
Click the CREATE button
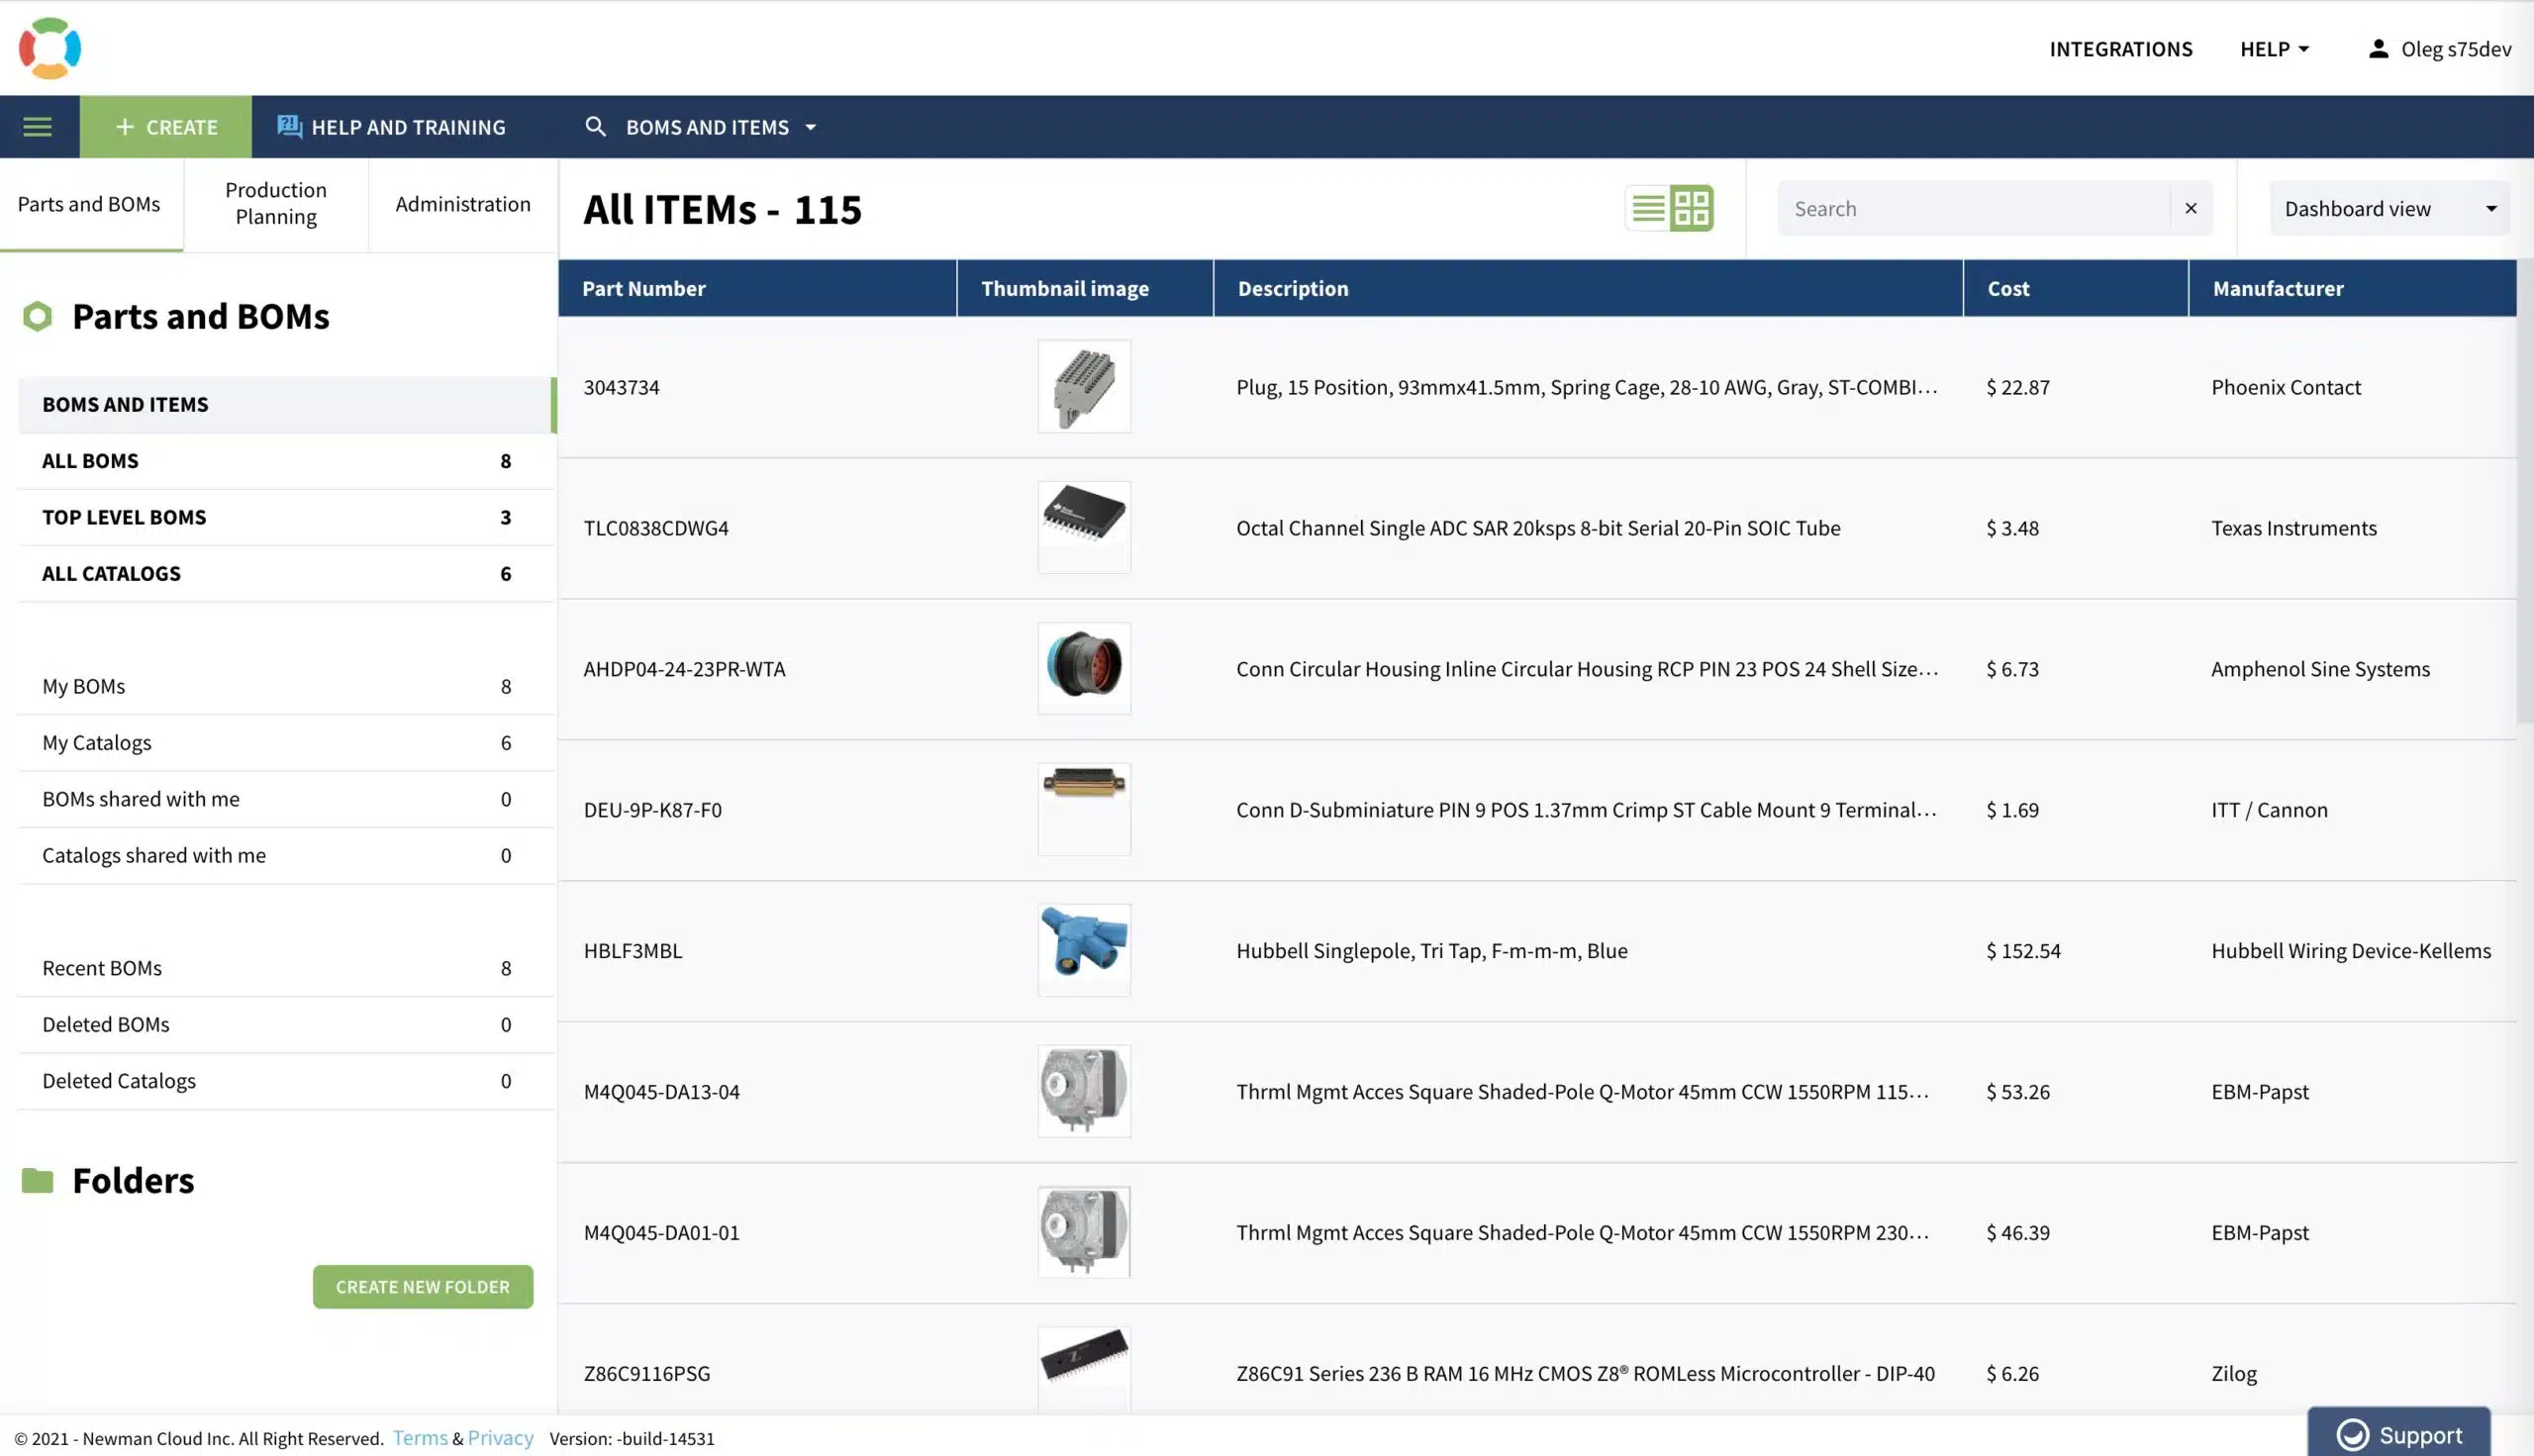pos(166,127)
